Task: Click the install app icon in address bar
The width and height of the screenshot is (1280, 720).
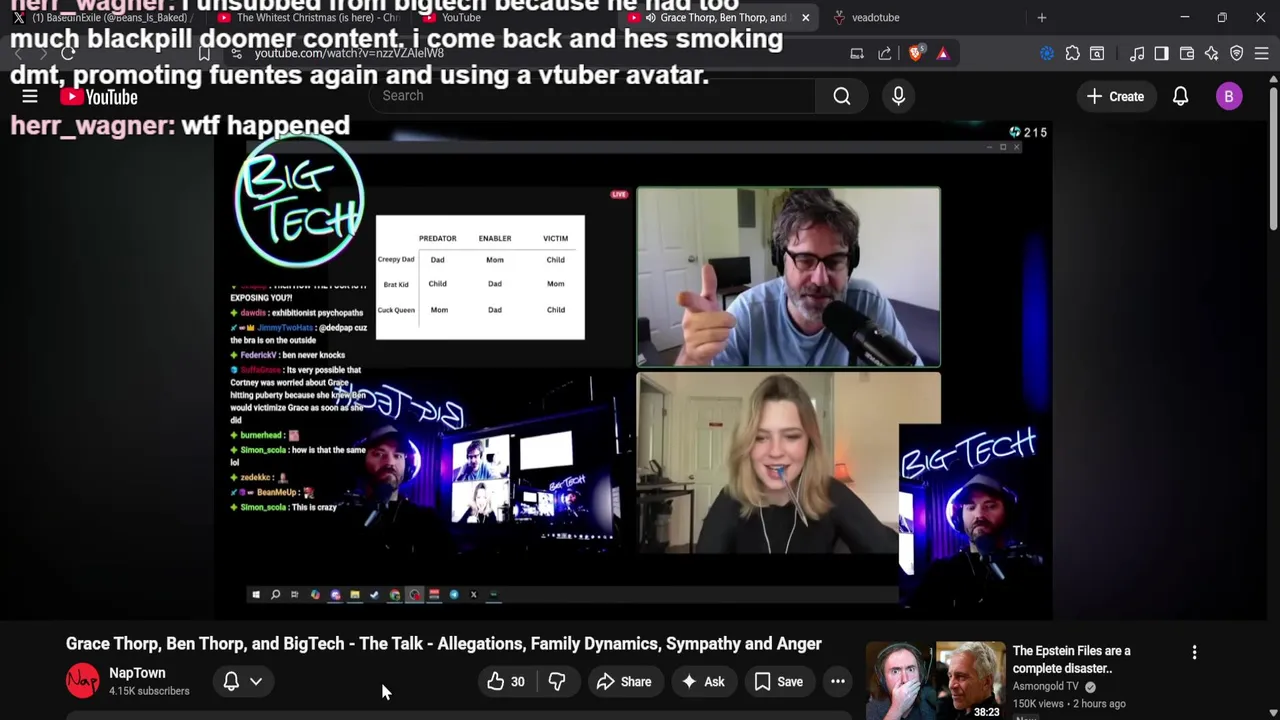Action: [x=857, y=53]
